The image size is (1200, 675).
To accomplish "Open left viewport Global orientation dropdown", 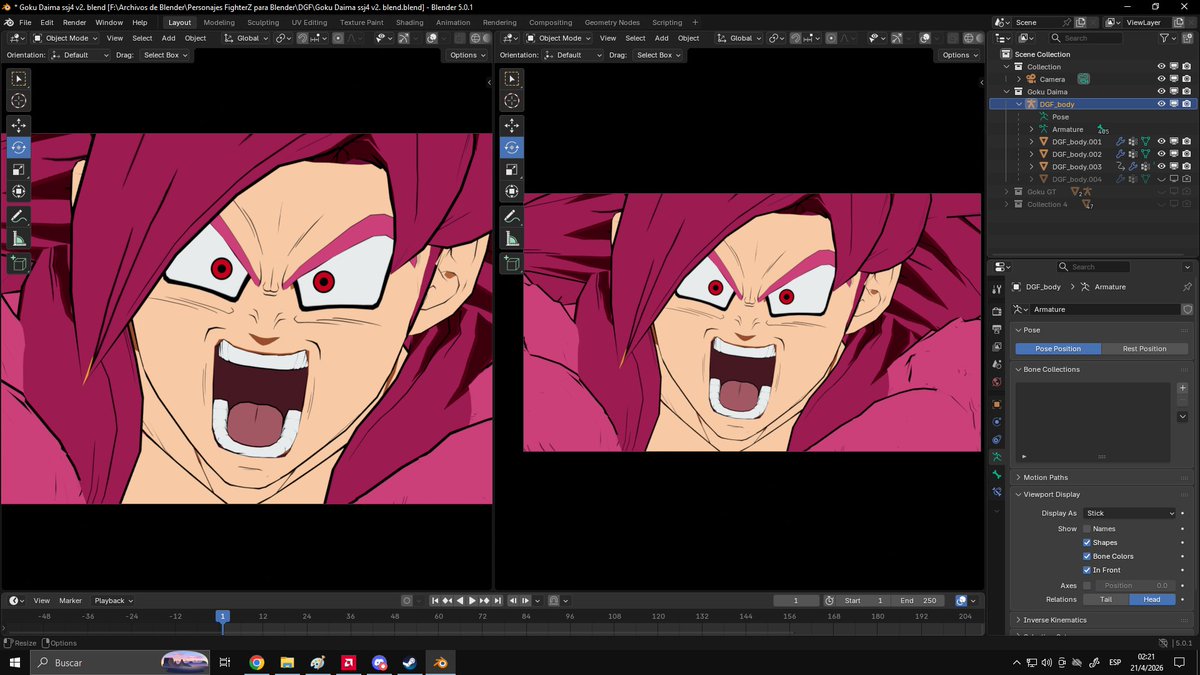I will coord(246,38).
